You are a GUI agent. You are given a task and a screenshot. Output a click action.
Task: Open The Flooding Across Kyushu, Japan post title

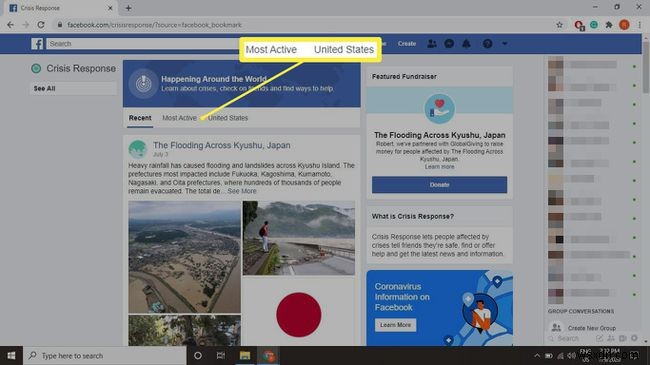(222, 145)
